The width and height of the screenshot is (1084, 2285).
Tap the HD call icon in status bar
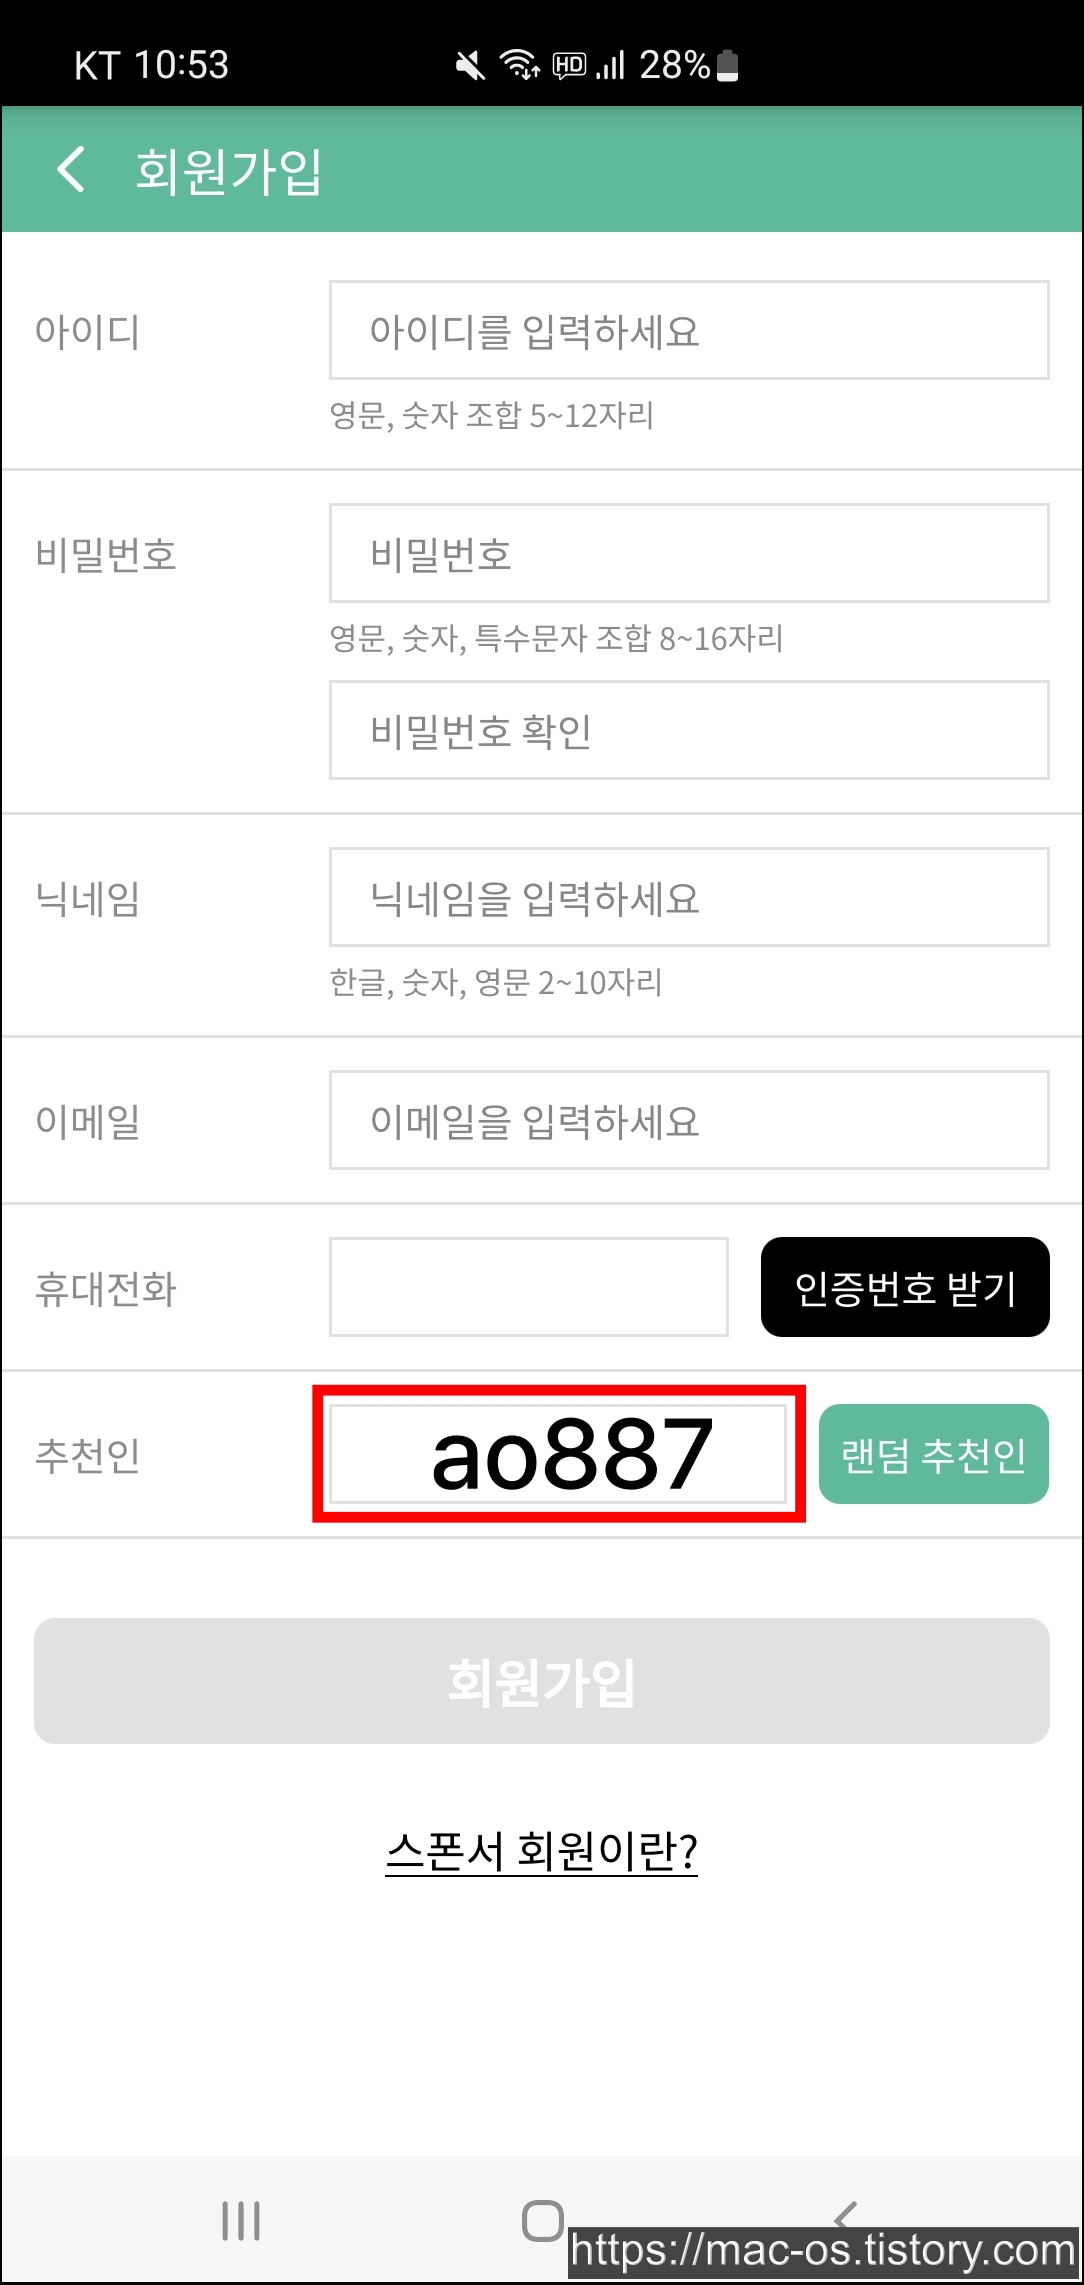(569, 66)
